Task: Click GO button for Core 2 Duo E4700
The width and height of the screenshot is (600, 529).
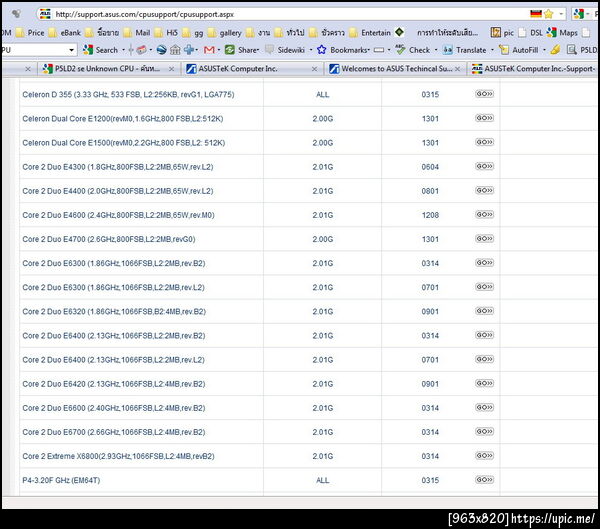Action: pyautogui.click(x=484, y=238)
